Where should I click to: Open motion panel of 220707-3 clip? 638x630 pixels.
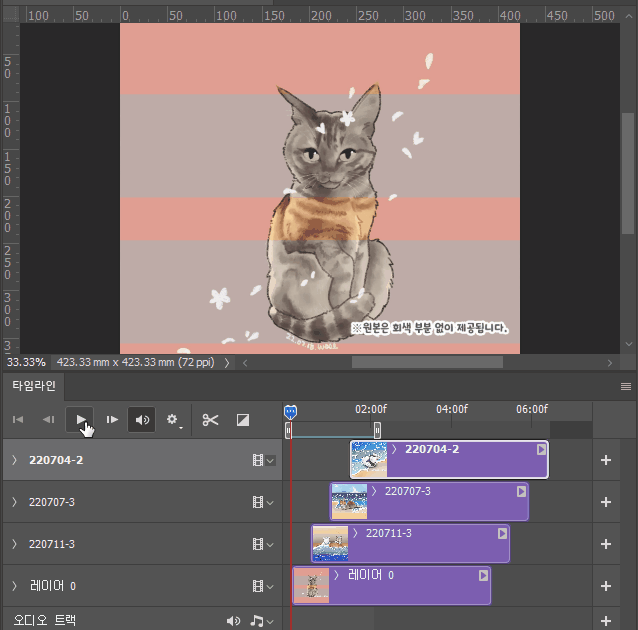(521, 491)
